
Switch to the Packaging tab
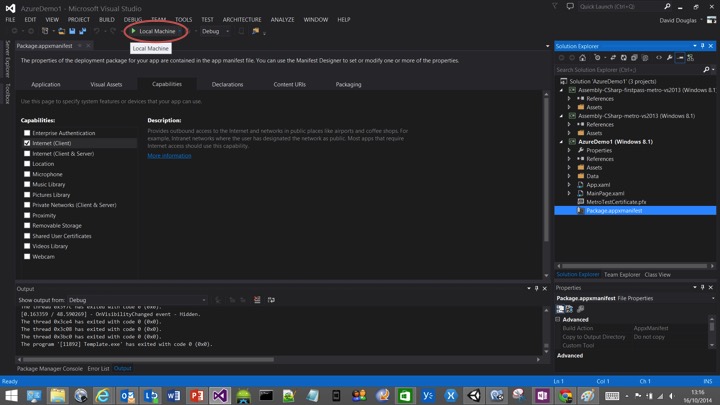[349, 84]
